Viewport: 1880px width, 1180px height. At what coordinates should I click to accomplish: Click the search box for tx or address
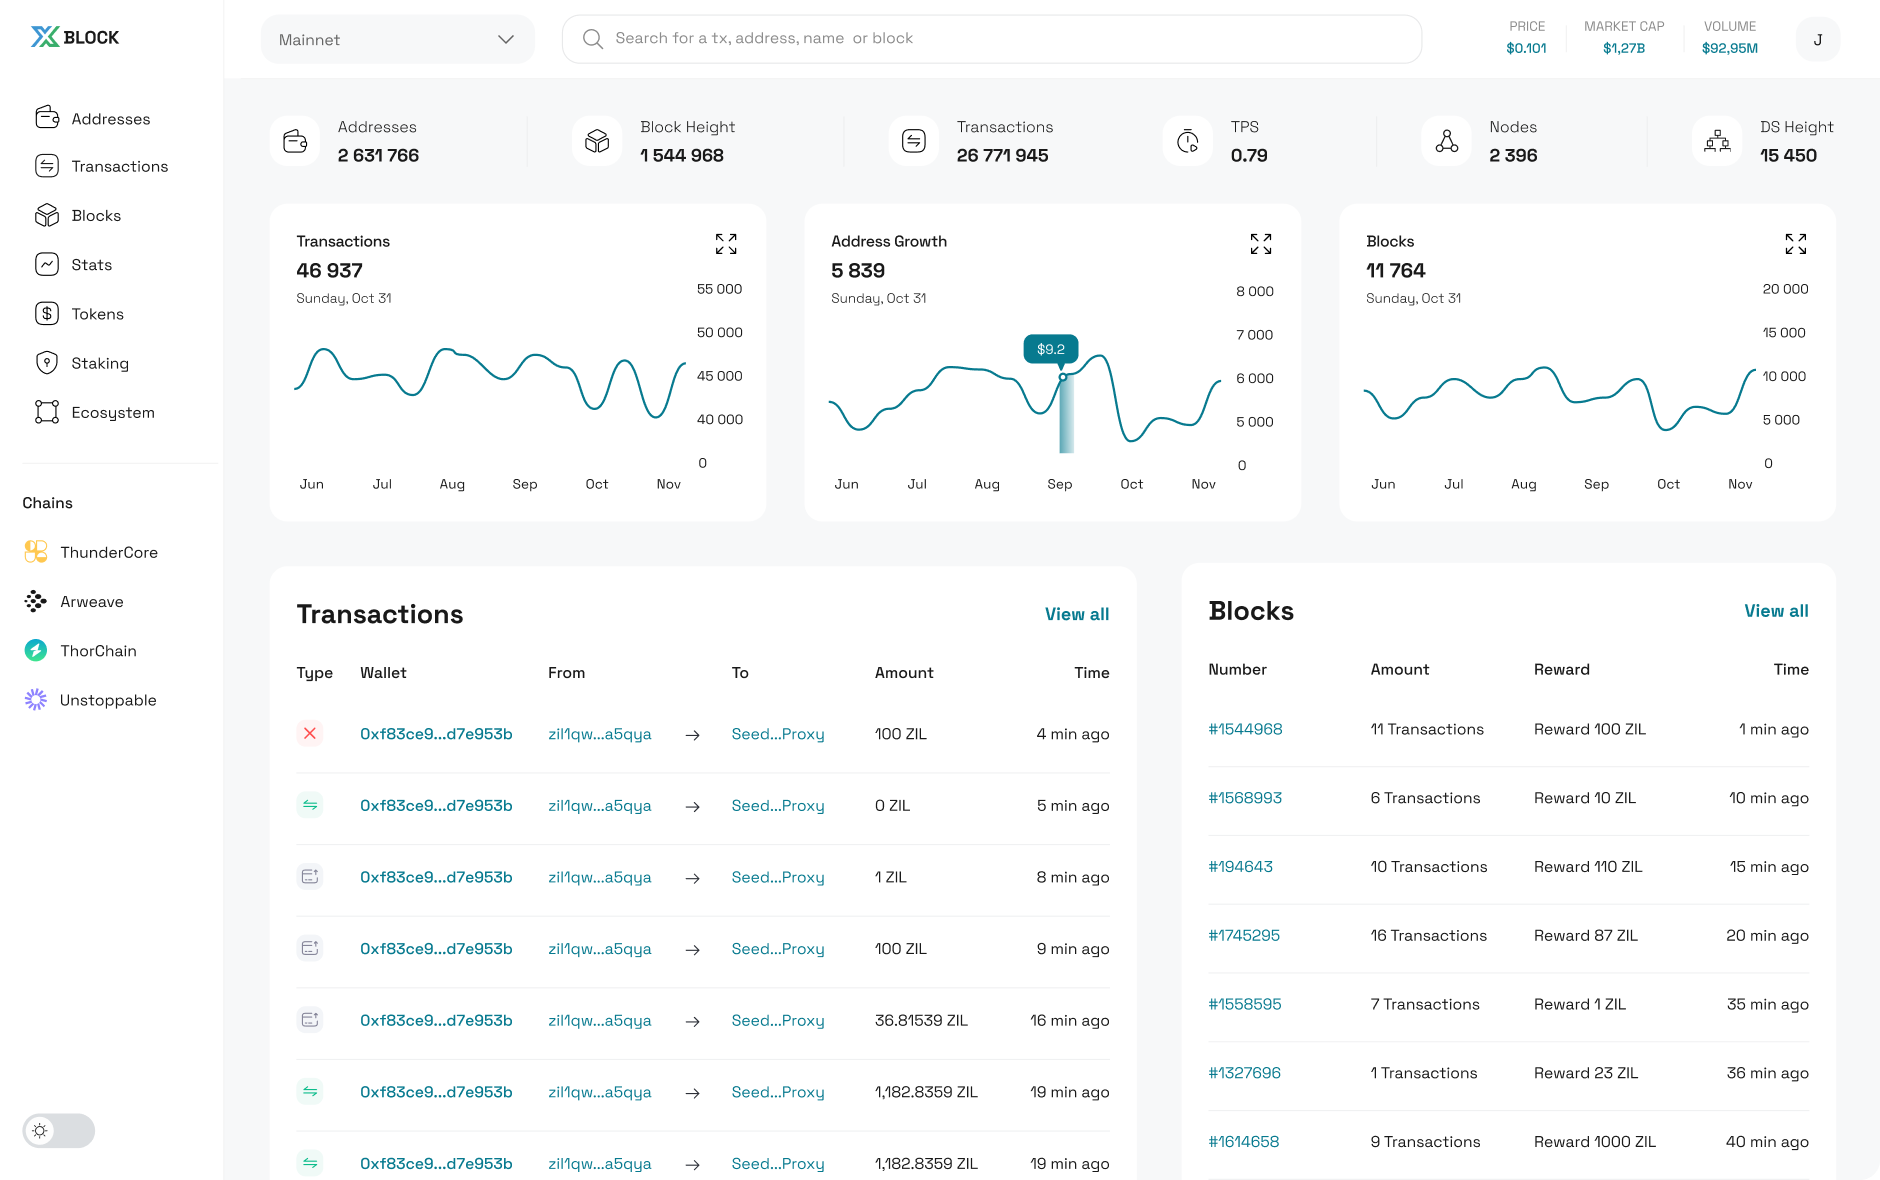(992, 39)
